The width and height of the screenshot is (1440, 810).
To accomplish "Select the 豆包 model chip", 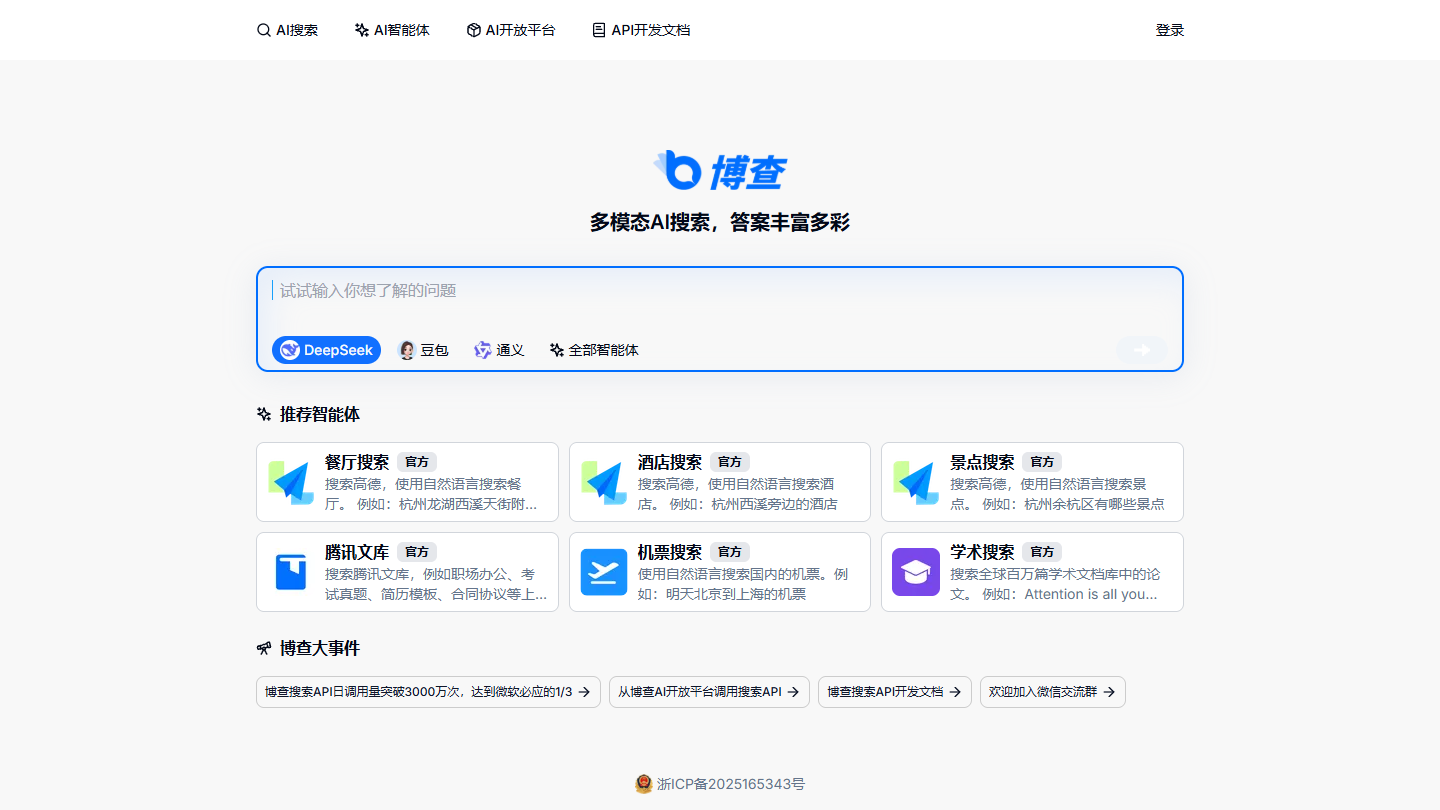I will point(423,350).
